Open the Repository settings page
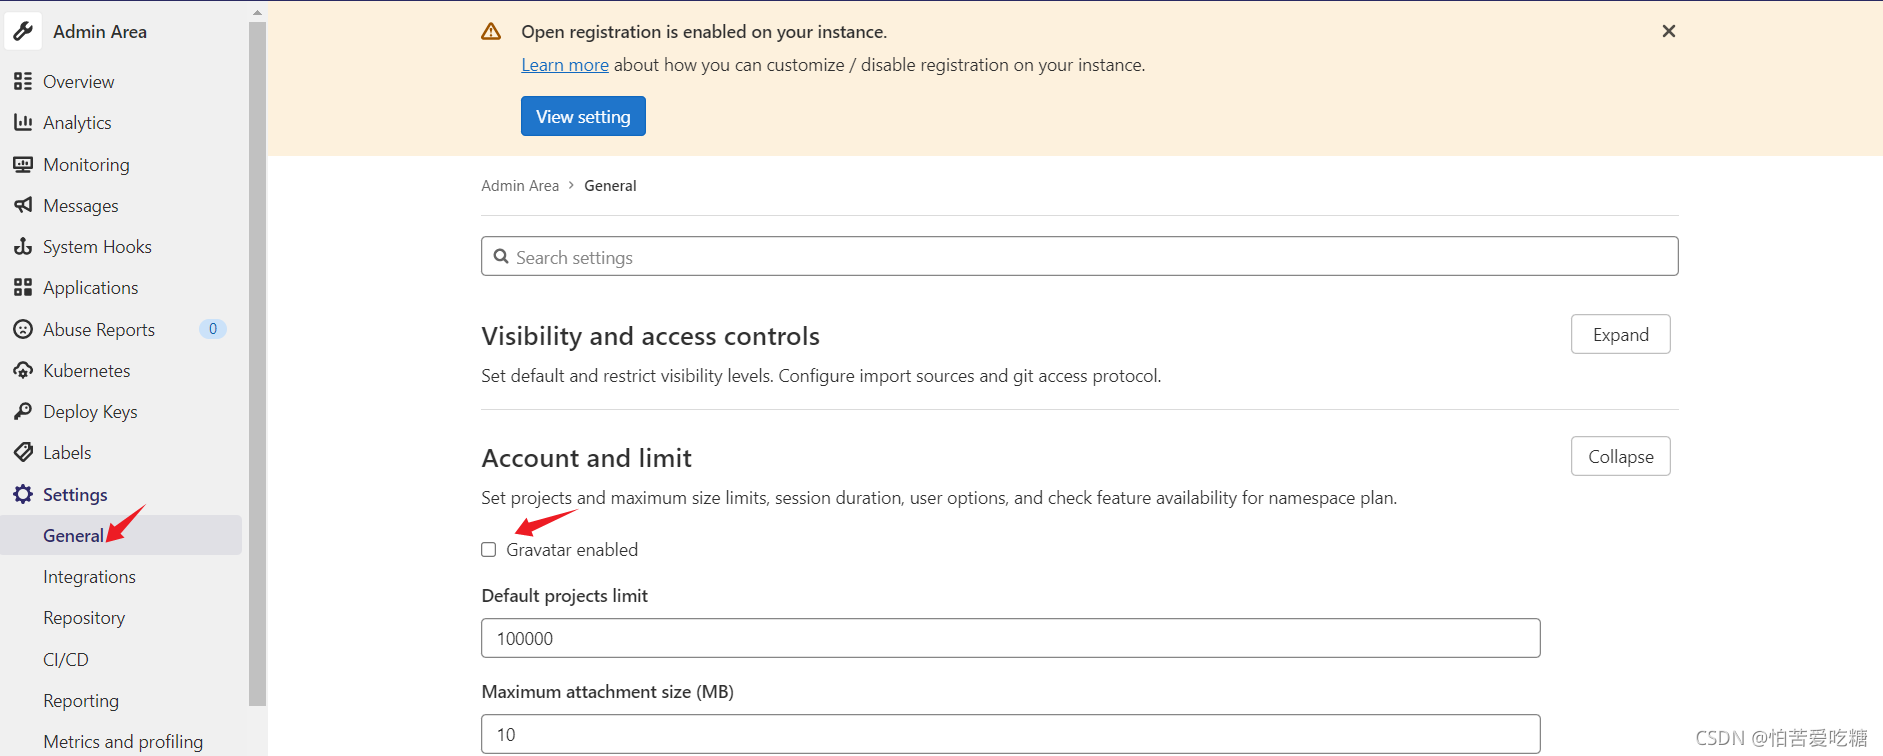This screenshot has height=756, width=1883. click(84, 618)
